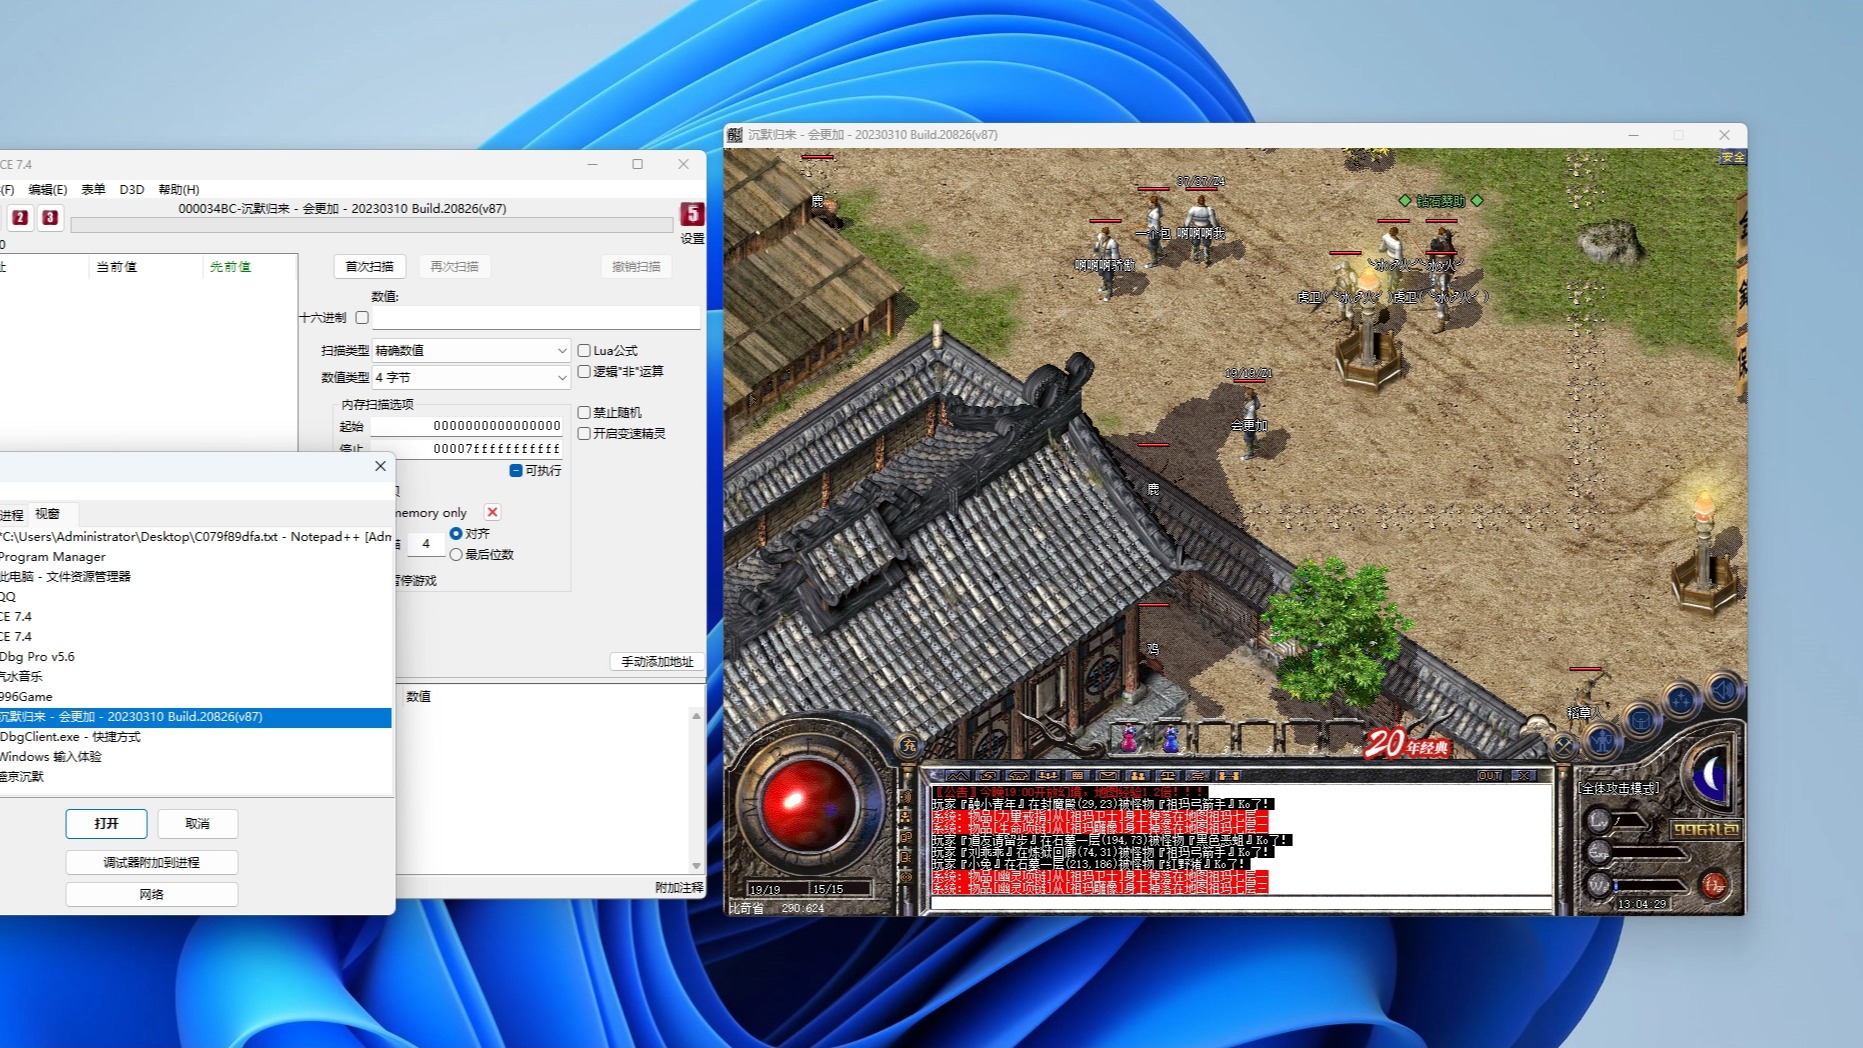Click the alignment value field showing 4

pyautogui.click(x=426, y=544)
